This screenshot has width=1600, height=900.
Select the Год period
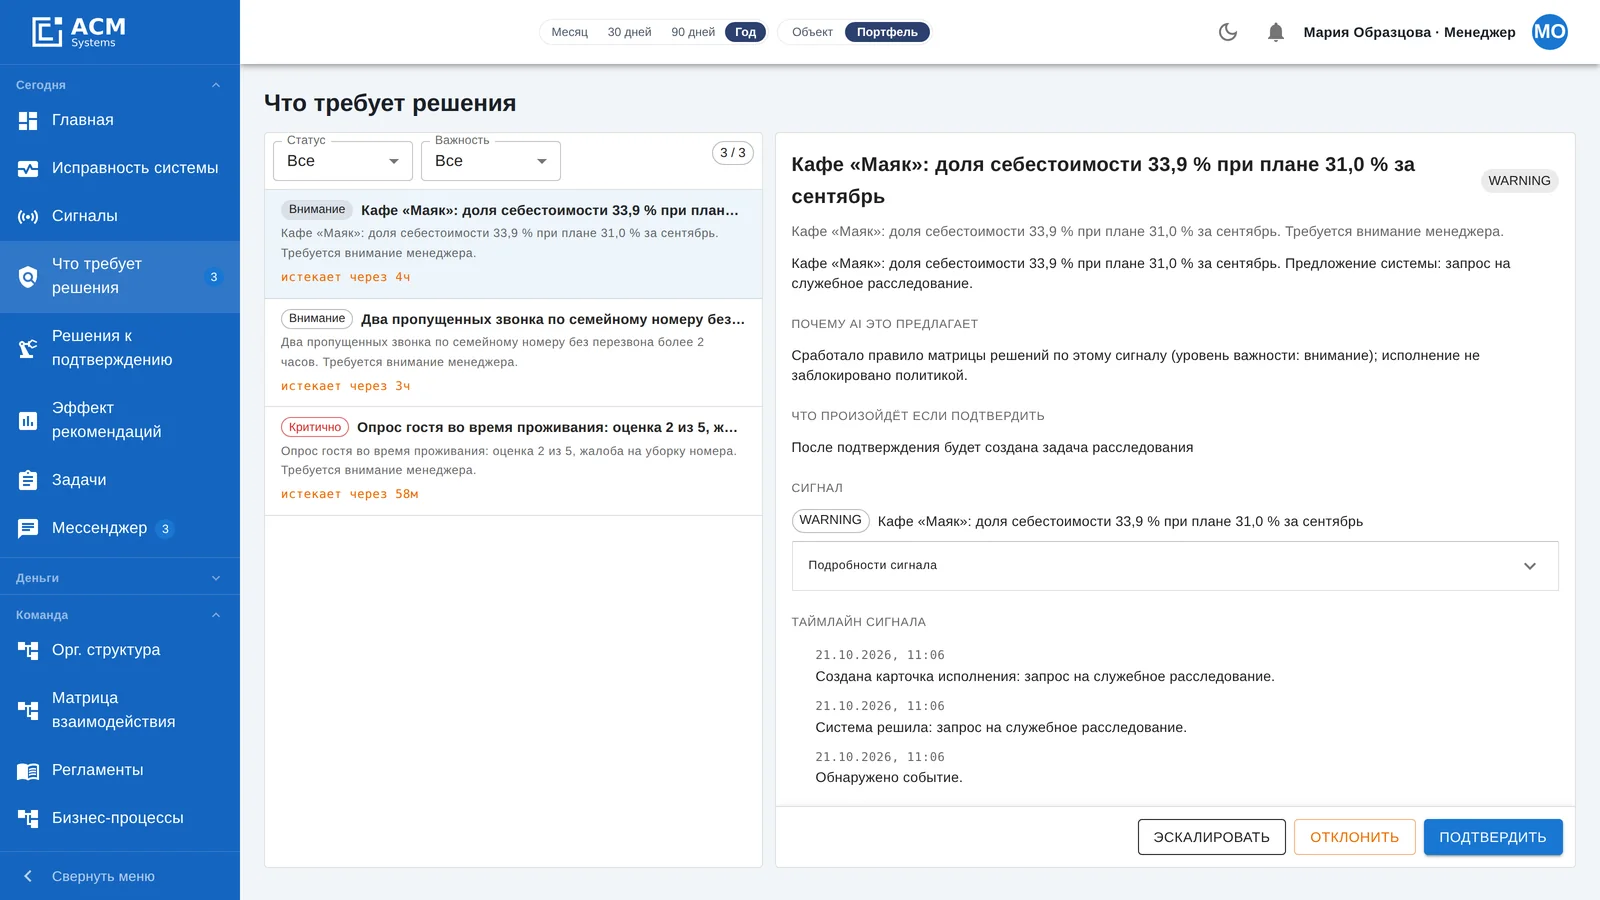pyautogui.click(x=745, y=32)
